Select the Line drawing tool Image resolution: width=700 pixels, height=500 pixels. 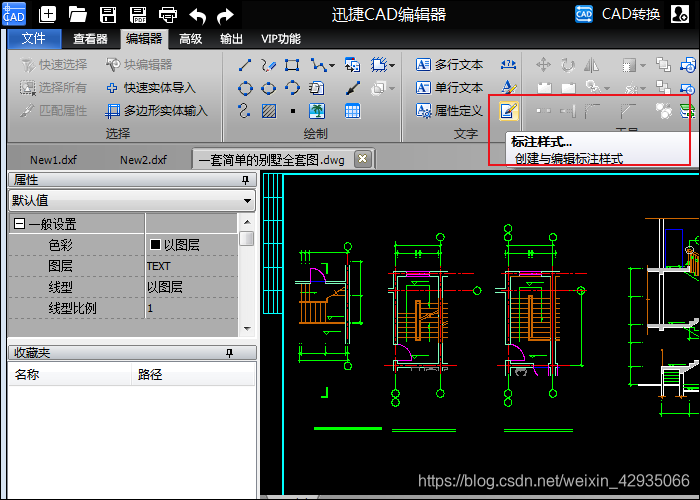(245, 65)
